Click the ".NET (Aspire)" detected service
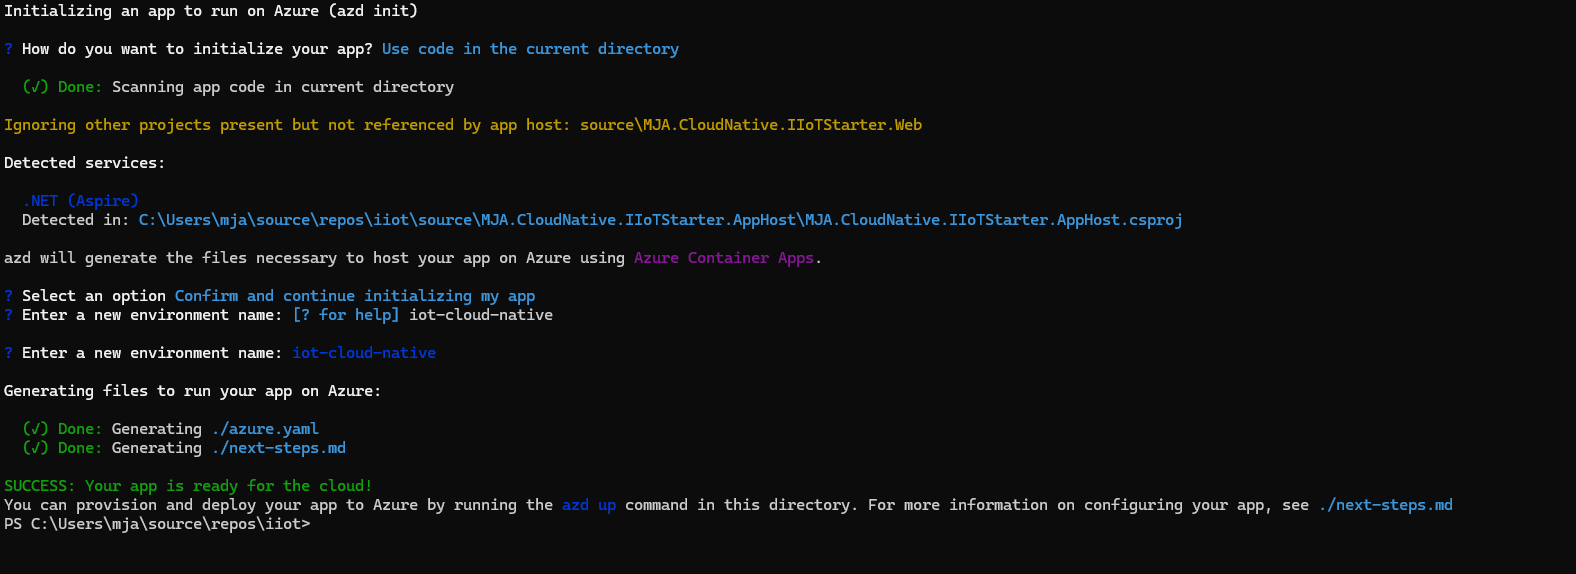 [80, 201]
